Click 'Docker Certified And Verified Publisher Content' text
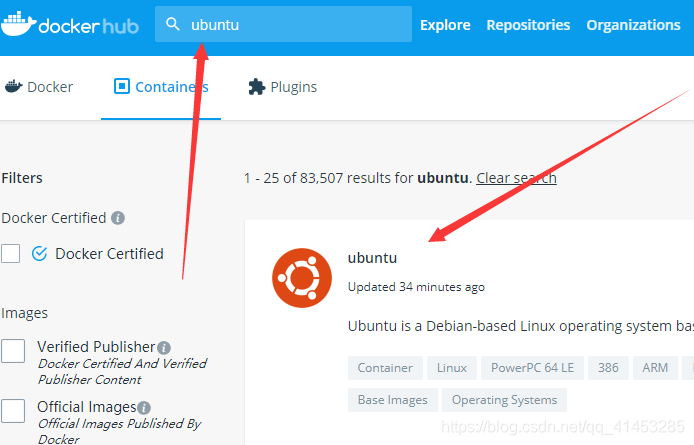 pos(122,371)
